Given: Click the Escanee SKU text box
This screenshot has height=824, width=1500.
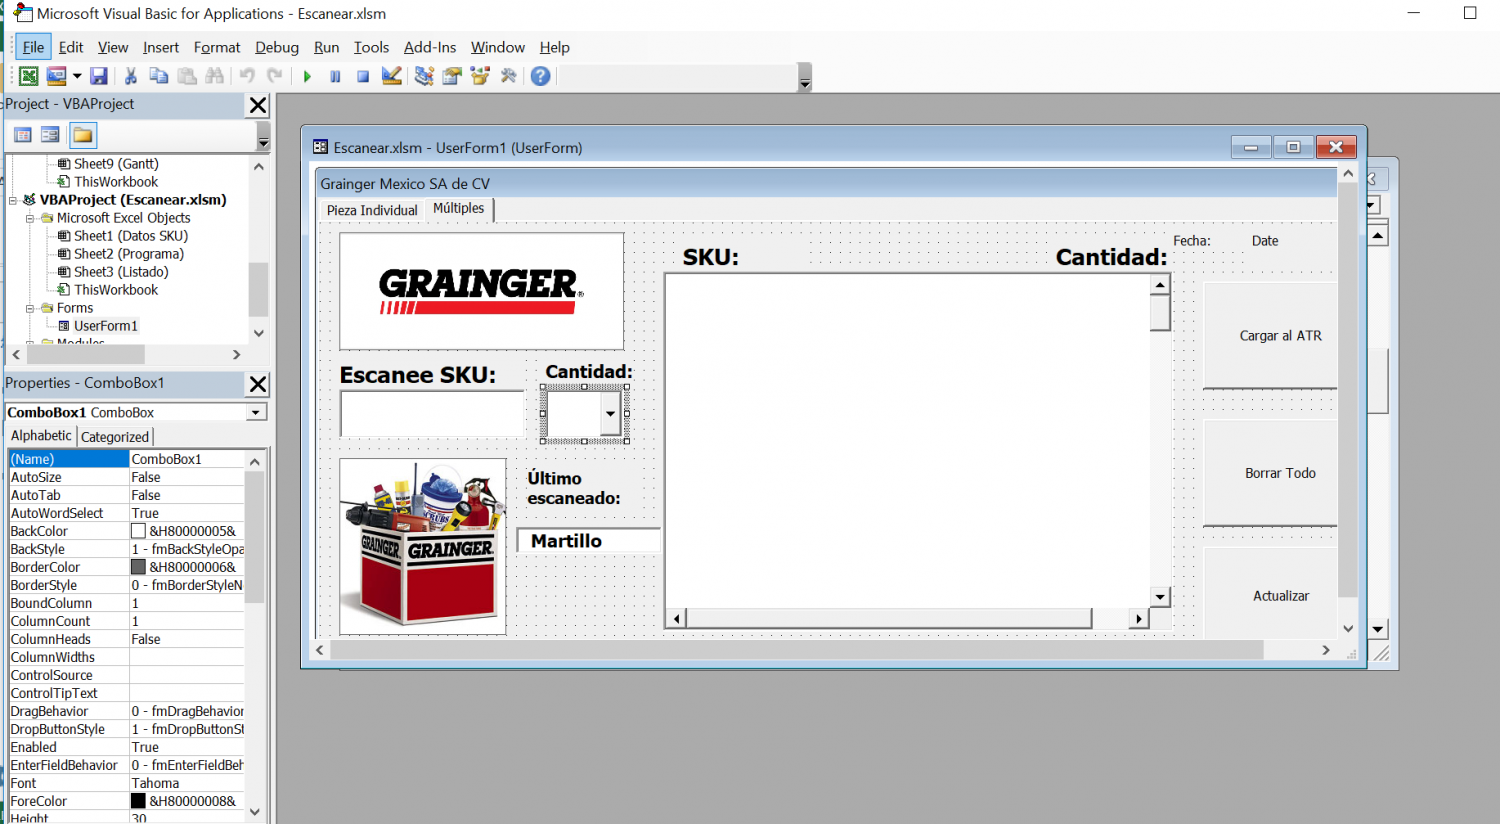Looking at the screenshot, I should [432, 413].
